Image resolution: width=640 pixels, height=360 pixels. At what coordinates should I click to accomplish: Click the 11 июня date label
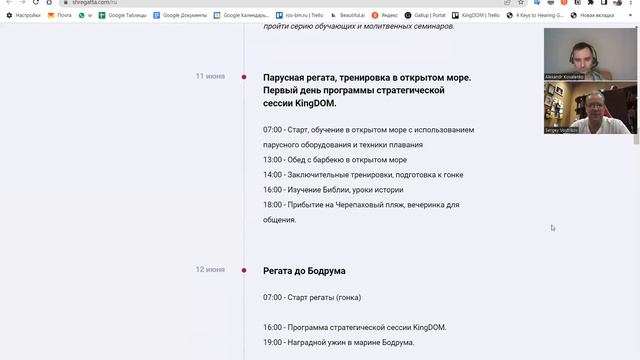(210, 76)
